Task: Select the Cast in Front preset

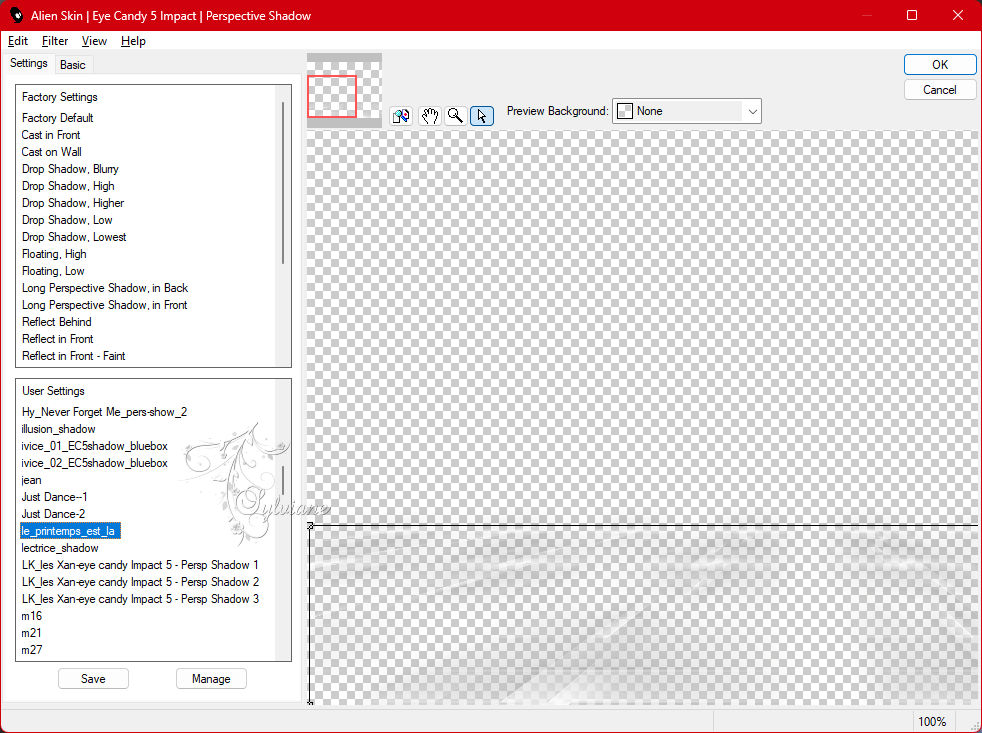Action: (x=51, y=135)
